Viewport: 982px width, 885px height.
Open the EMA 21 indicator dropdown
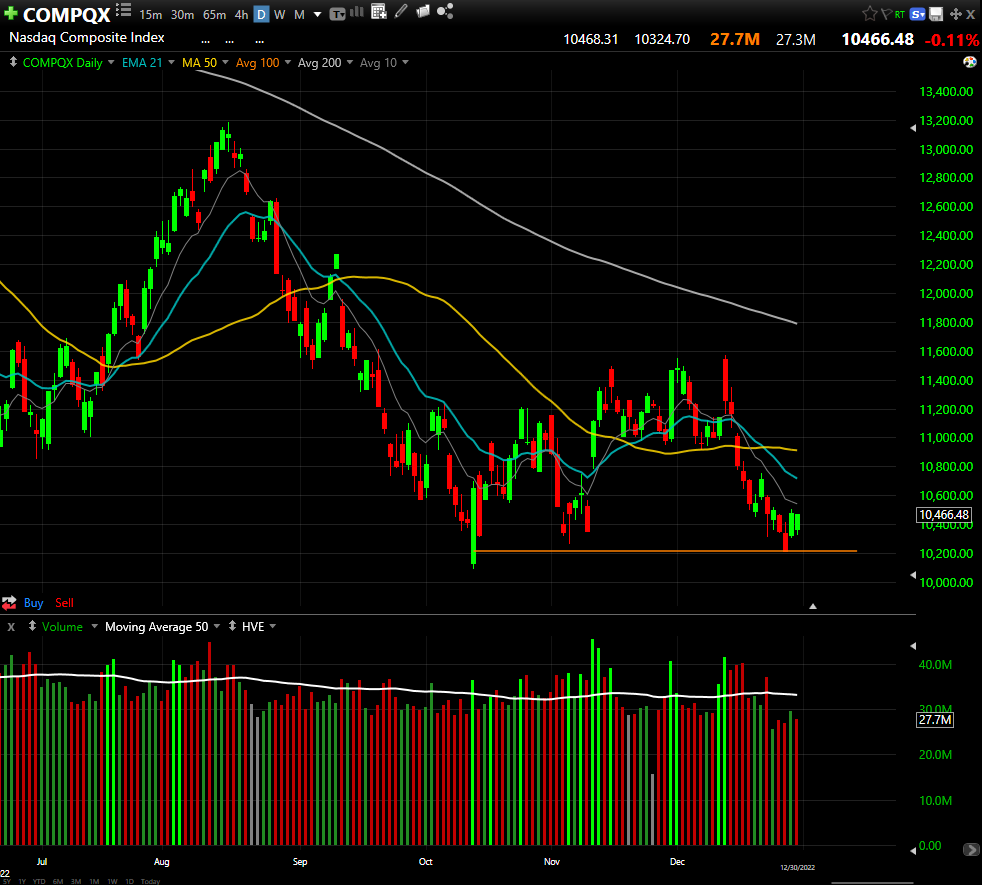[x=171, y=62]
